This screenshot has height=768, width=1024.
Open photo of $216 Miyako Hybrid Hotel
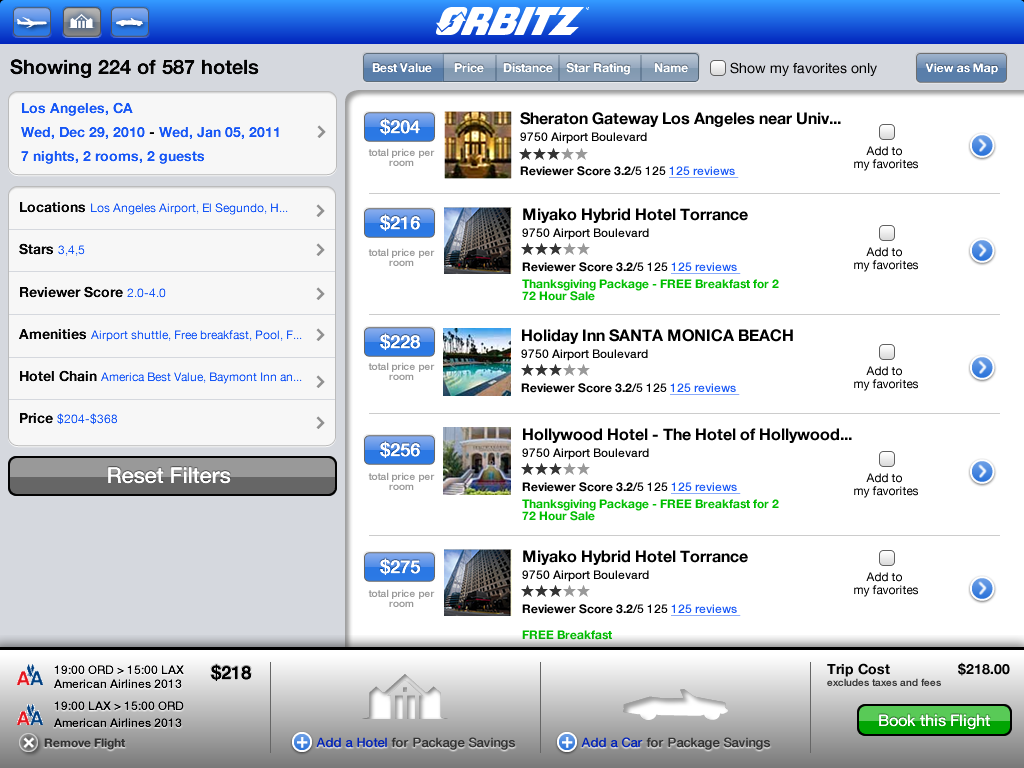tap(477, 240)
